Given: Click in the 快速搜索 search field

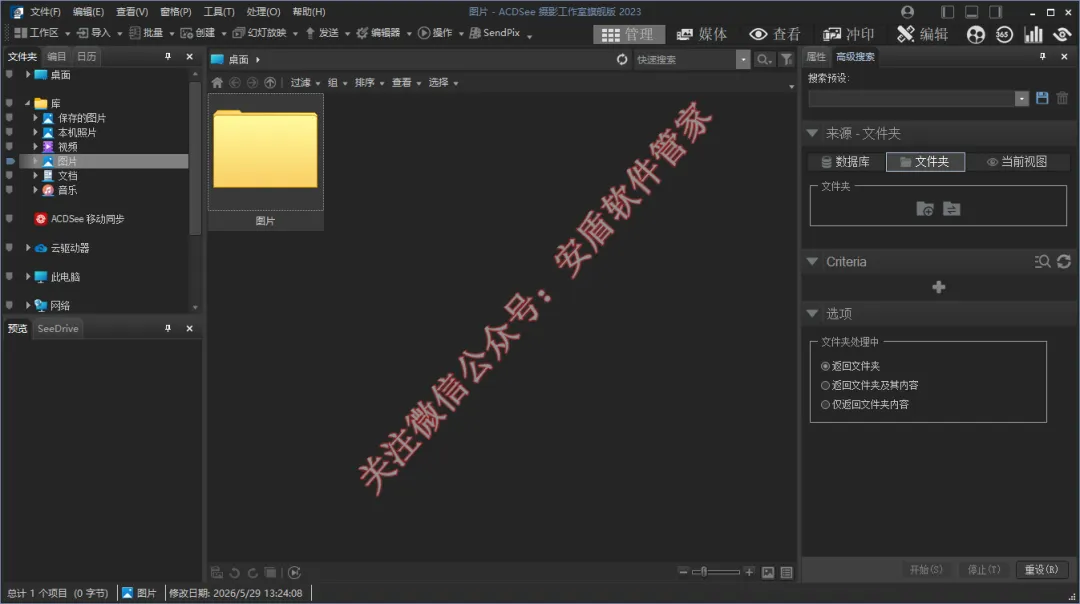Looking at the screenshot, I should click(x=684, y=60).
